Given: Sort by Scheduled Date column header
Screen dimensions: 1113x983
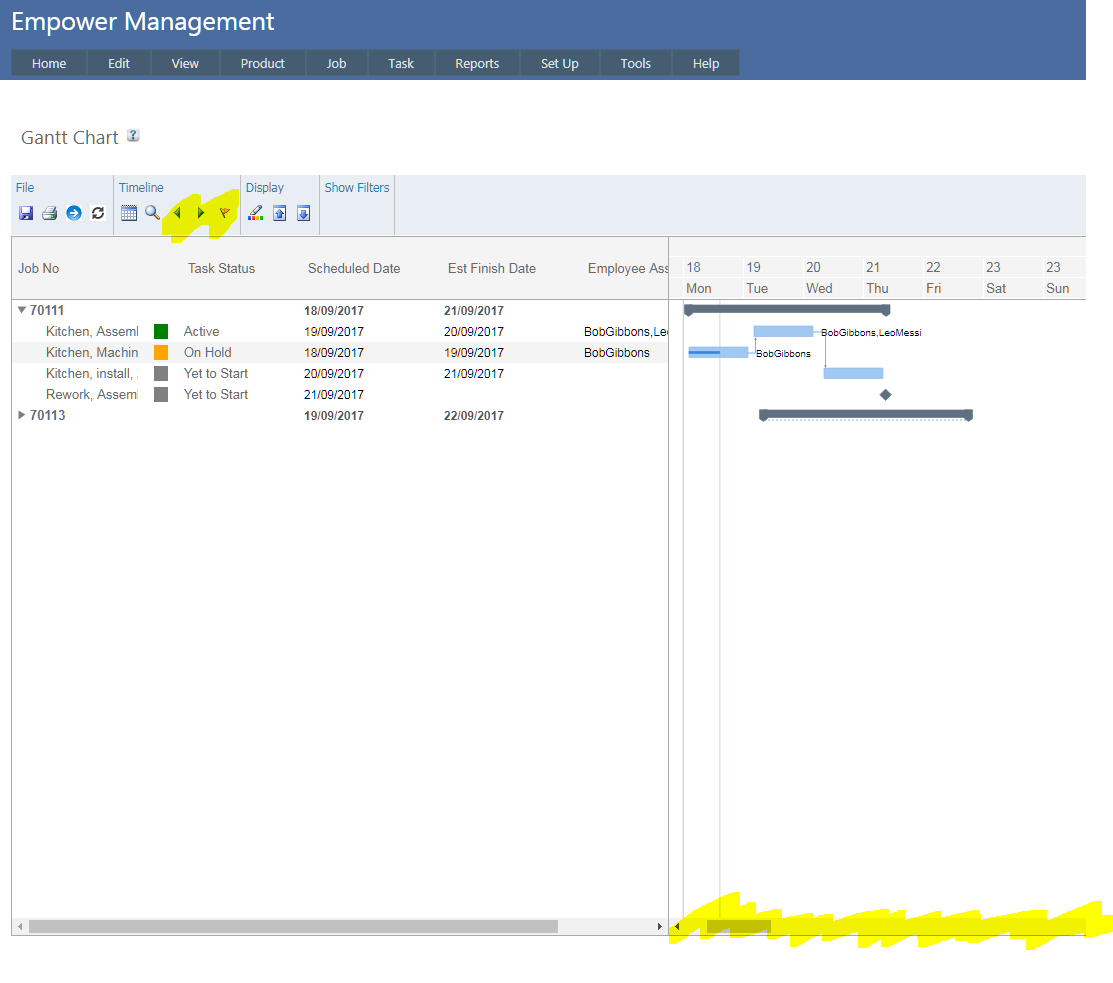Looking at the screenshot, I should pos(354,268).
